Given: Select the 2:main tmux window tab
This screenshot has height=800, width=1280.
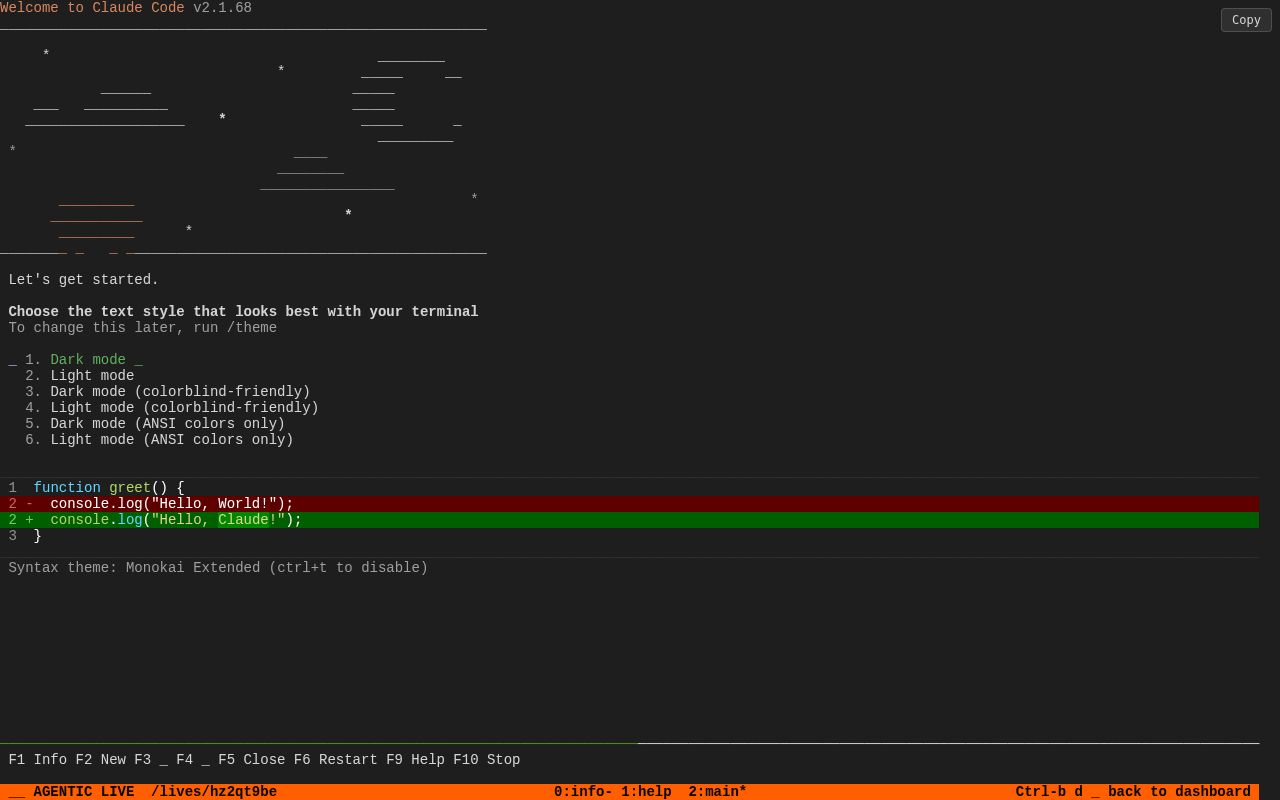Looking at the screenshot, I should [717, 792].
